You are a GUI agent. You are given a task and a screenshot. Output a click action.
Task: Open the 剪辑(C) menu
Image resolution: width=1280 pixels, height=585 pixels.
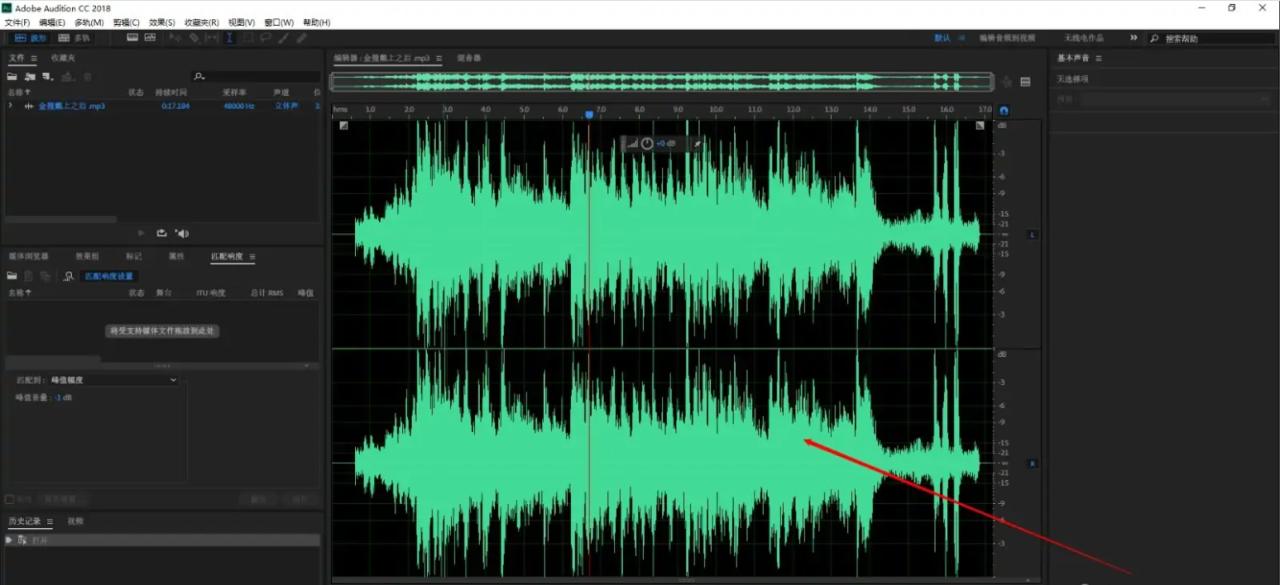(126, 22)
